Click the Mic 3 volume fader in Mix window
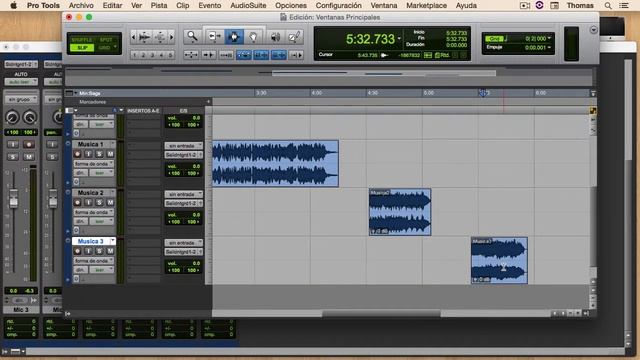This screenshot has height=360, width=640. 14,198
